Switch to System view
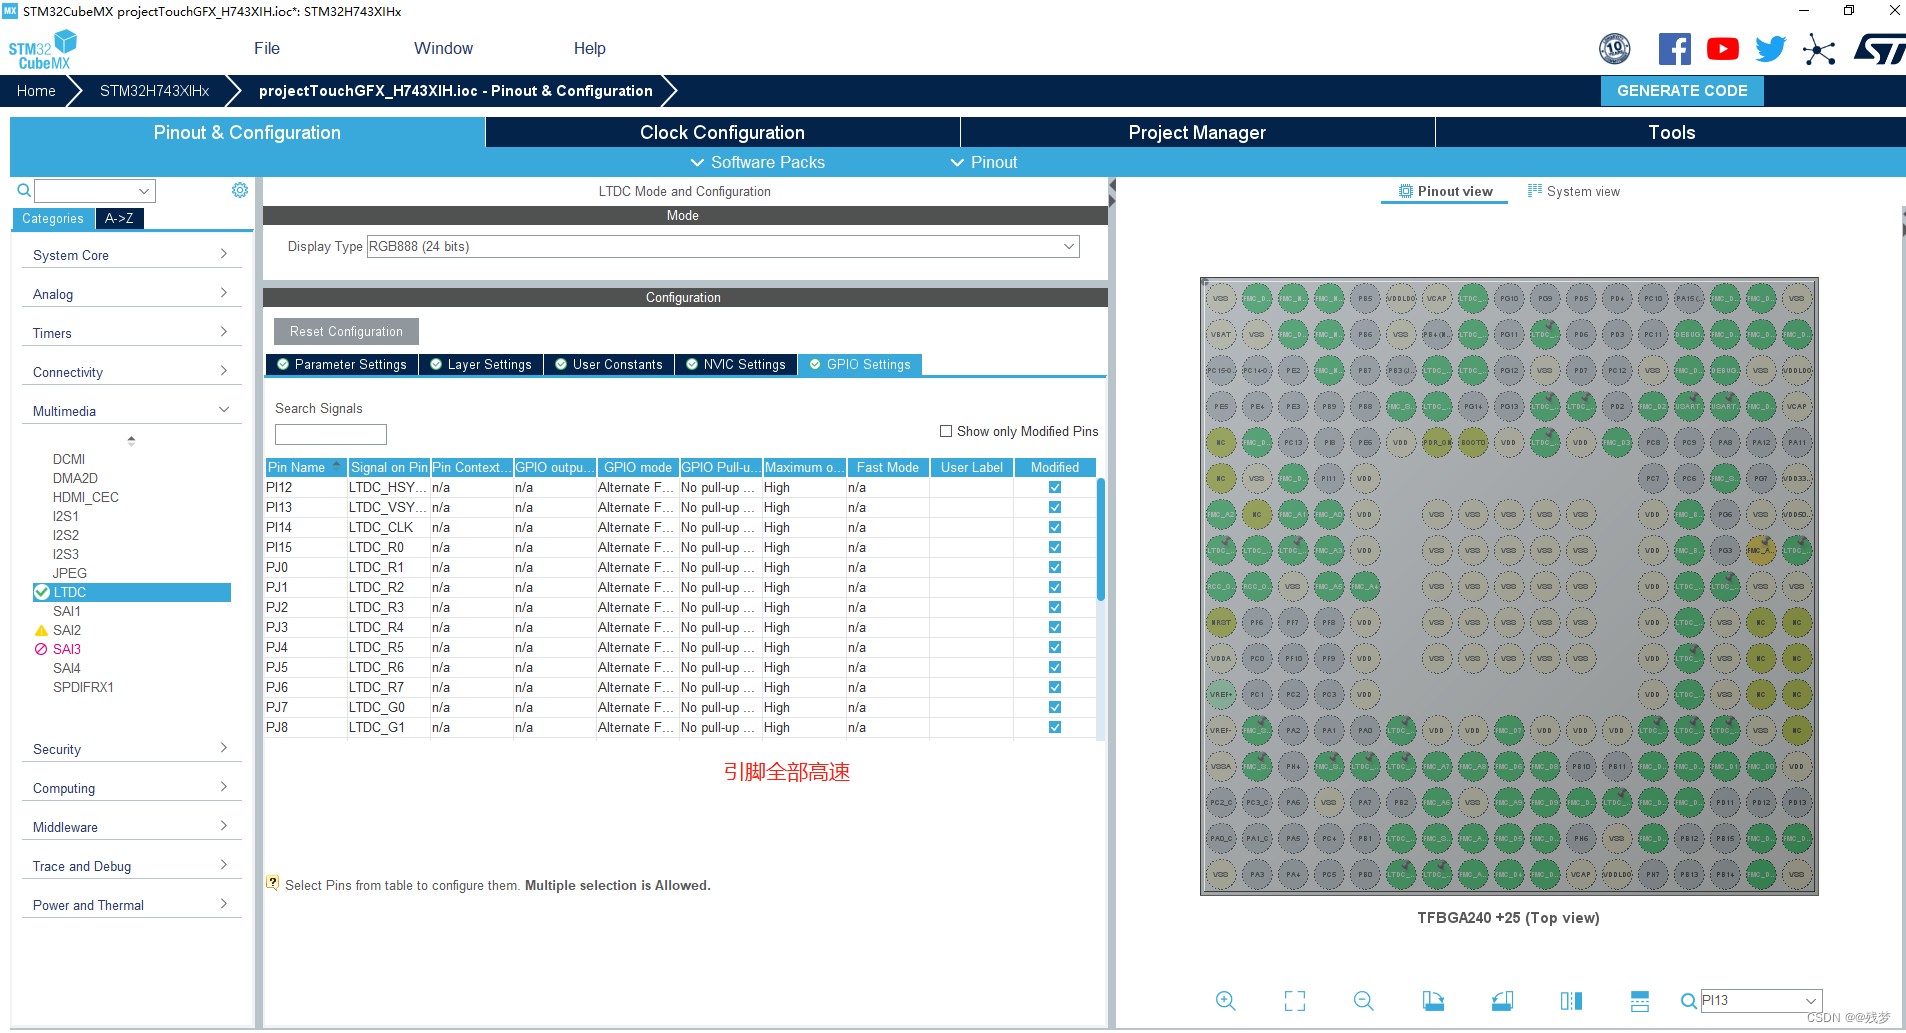 coord(1573,192)
